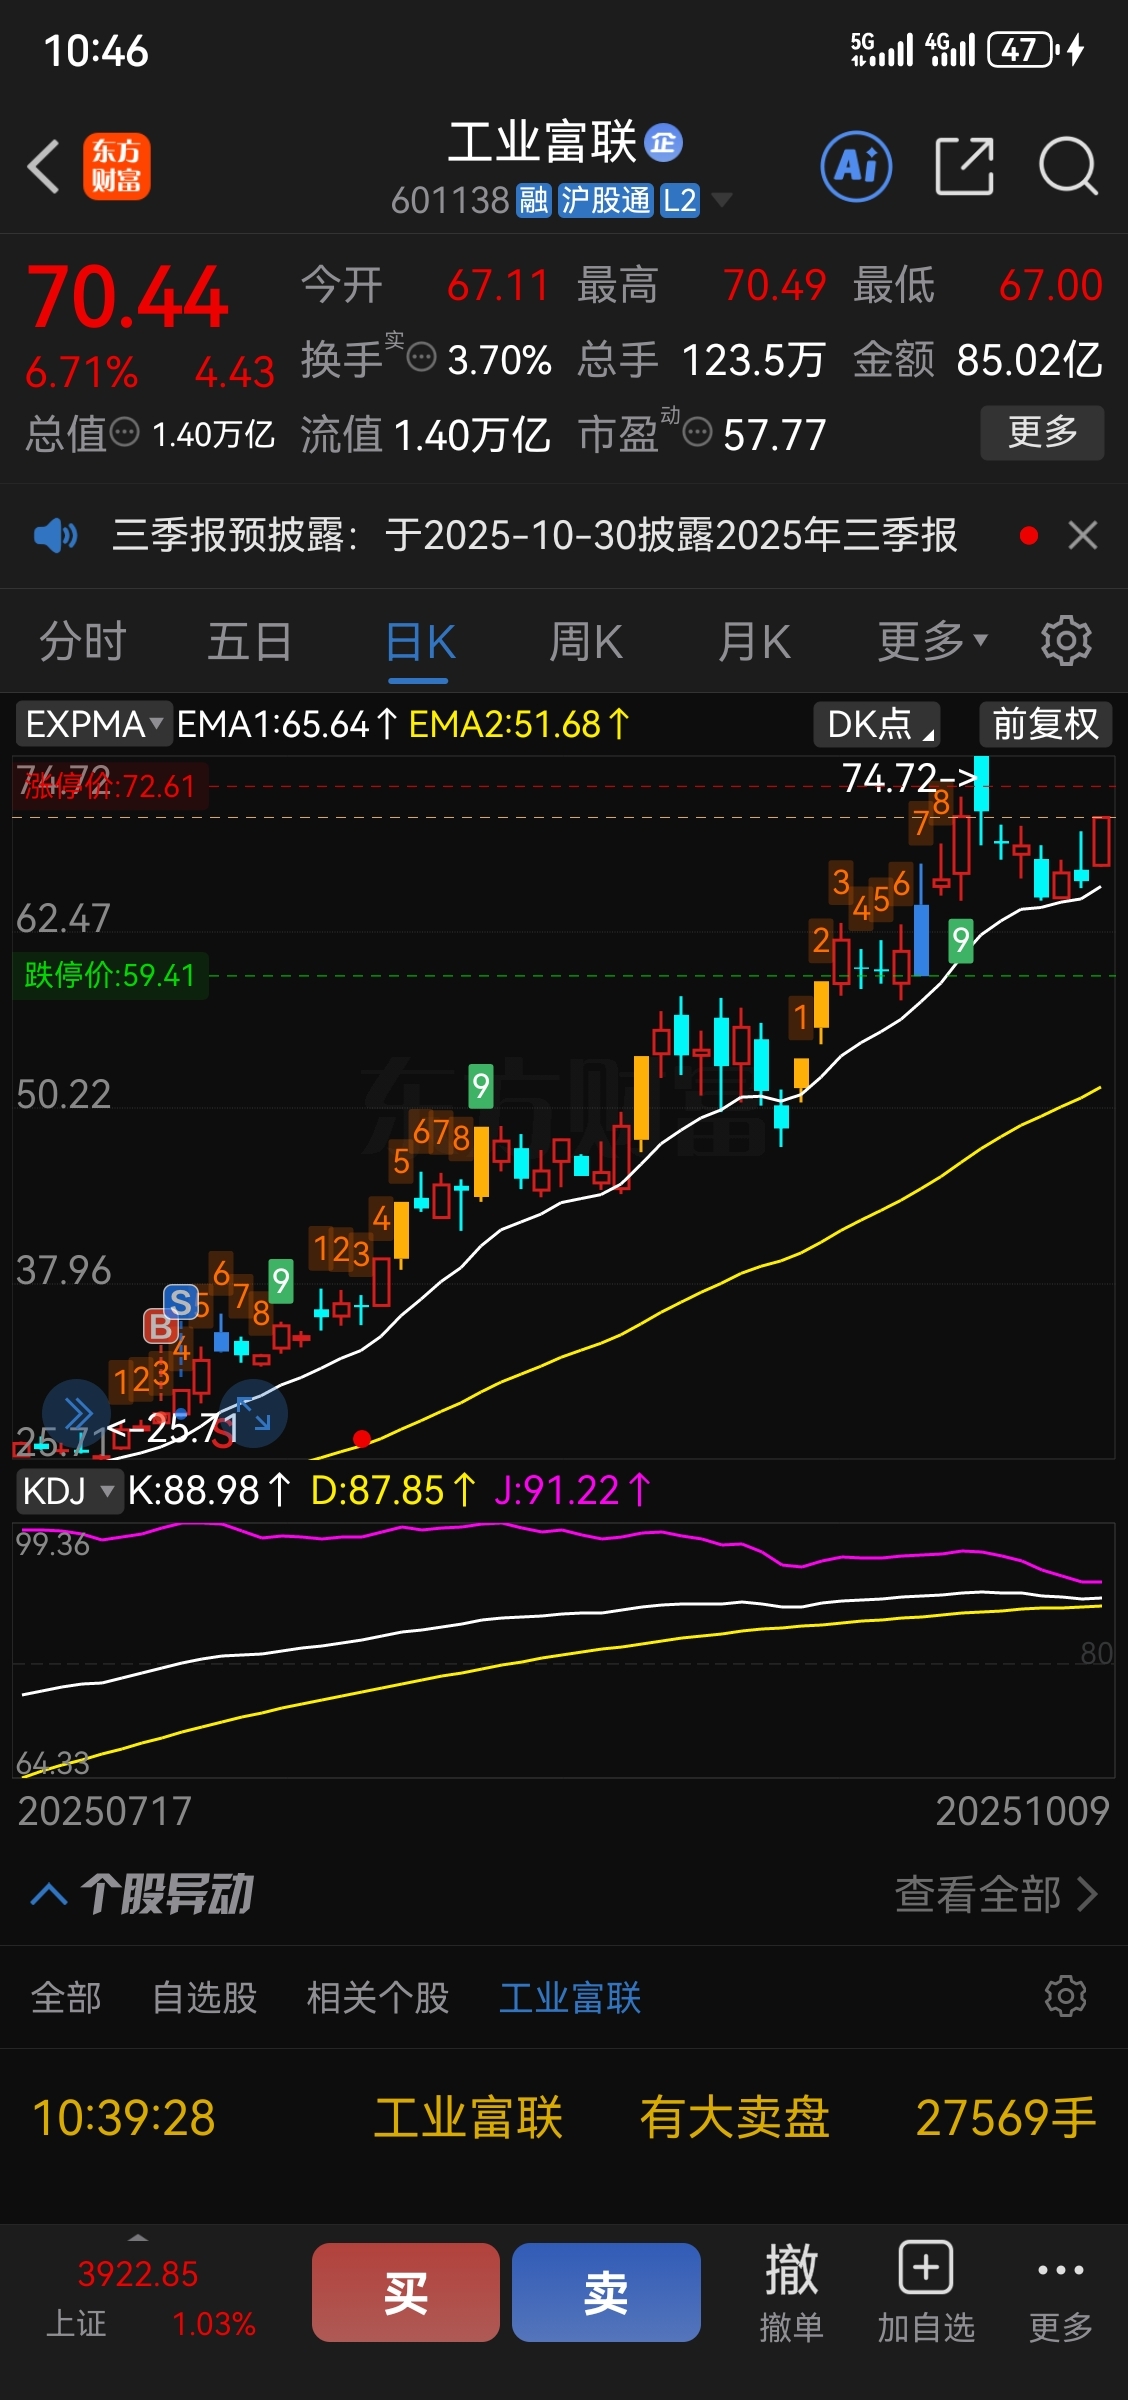This screenshot has width=1128, height=2400.
Task: Close the announcement banner with X
Action: 1083,536
